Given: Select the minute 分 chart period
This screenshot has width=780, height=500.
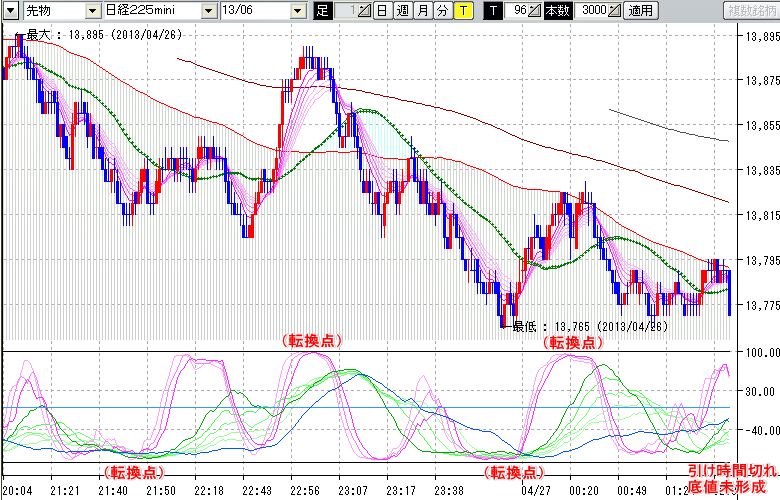Looking at the screenshot, I should coord(443,10).
